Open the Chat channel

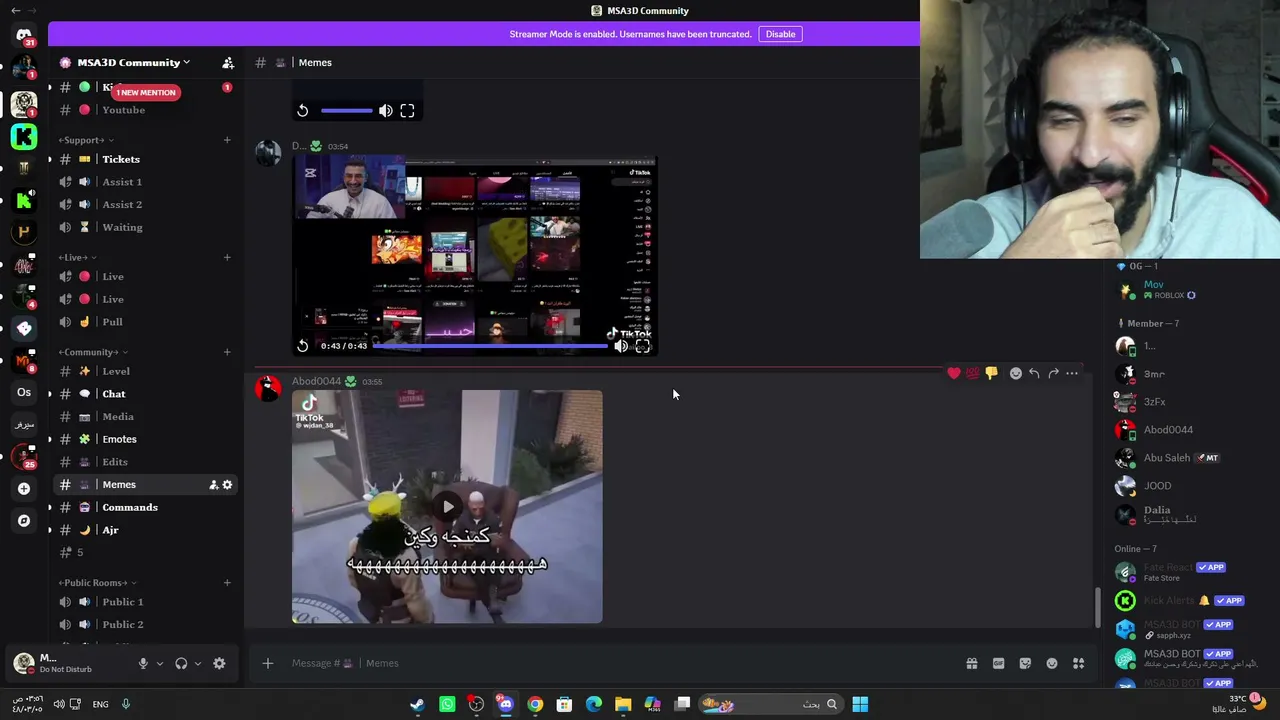[145, 394]
